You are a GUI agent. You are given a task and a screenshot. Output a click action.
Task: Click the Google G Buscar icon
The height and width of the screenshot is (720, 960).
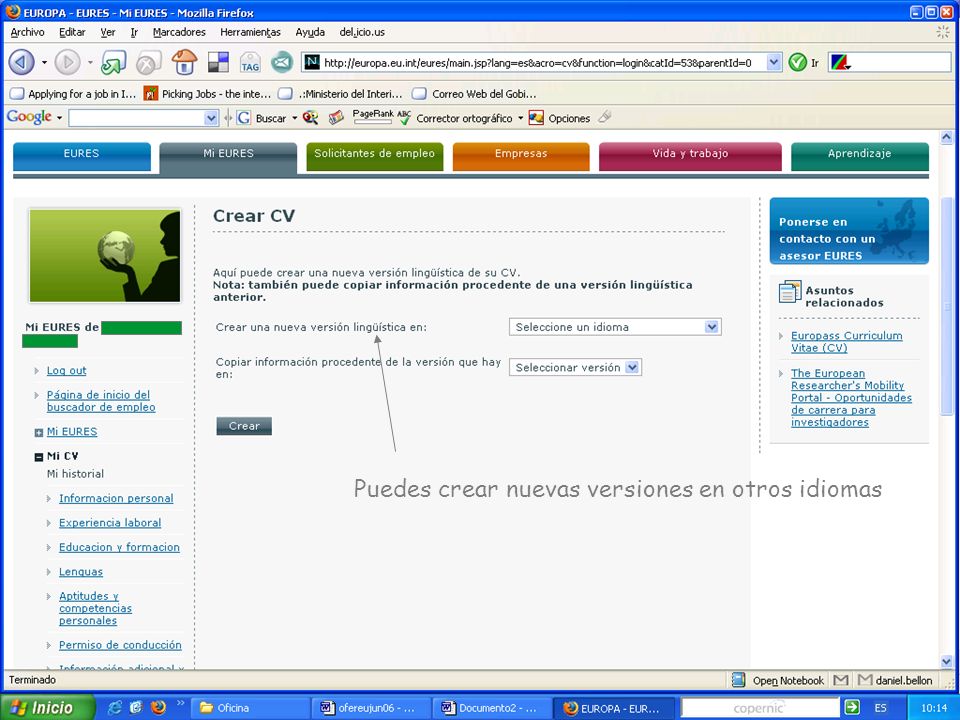click(x=244, y=118)
